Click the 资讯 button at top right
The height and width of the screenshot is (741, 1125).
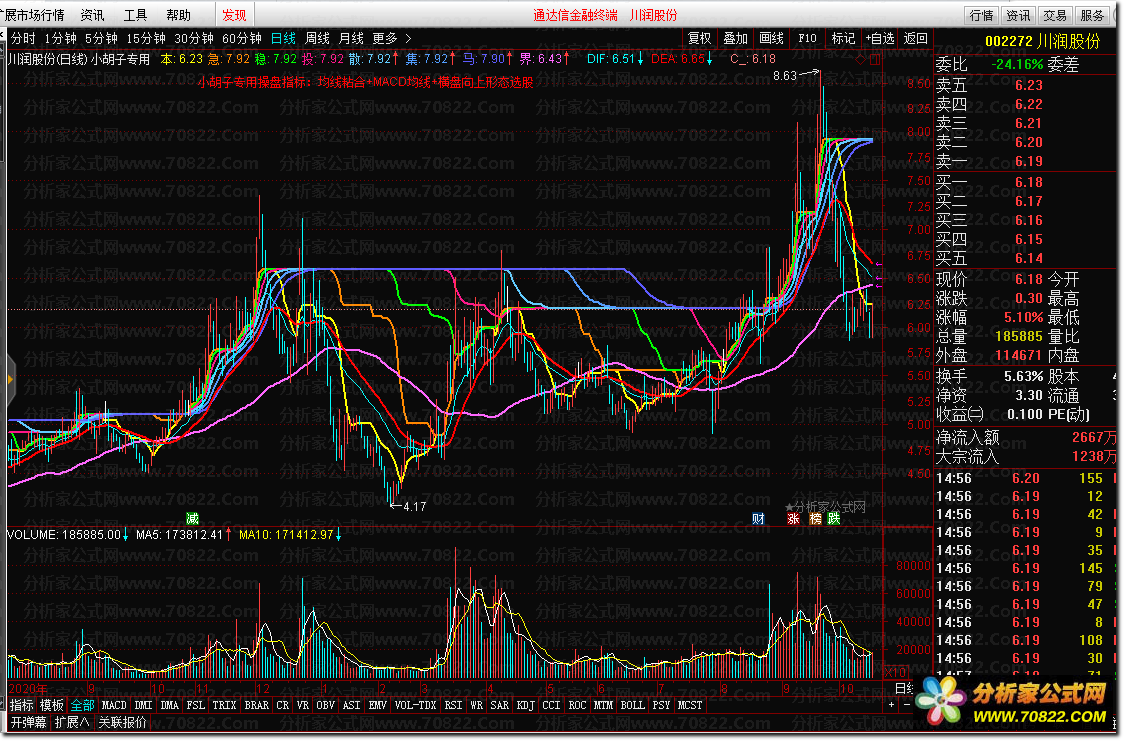point(1018,15)
